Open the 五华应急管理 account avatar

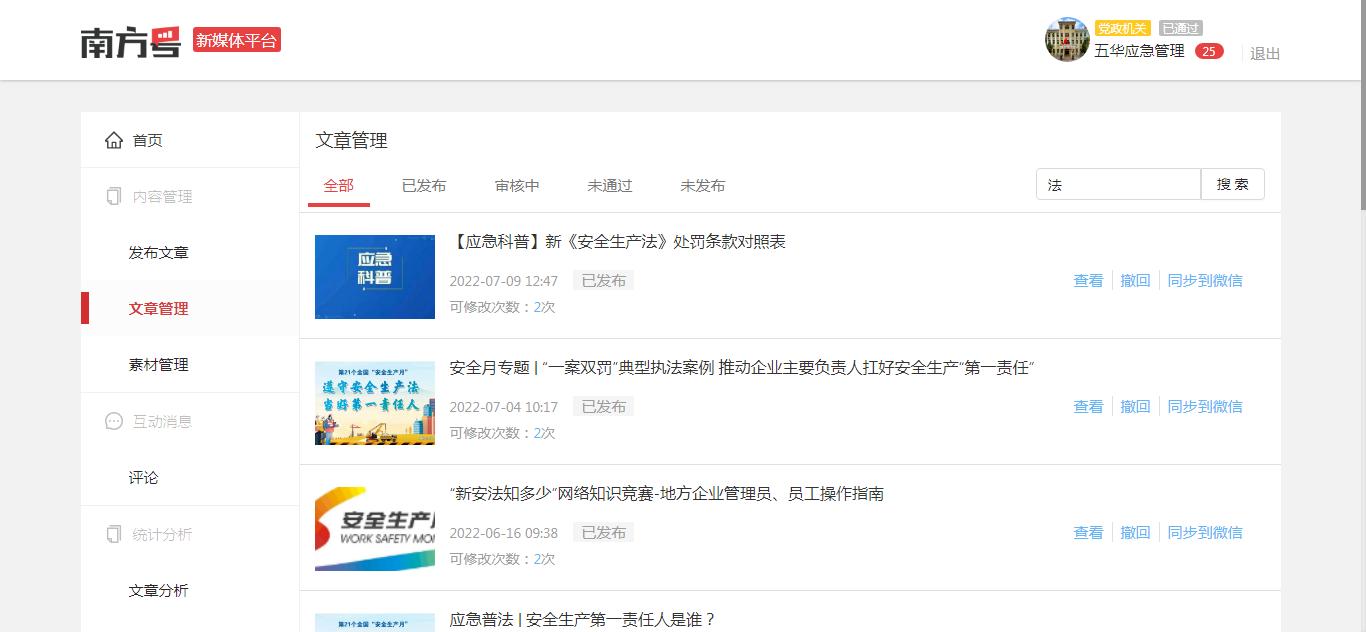pos(1067,40)
